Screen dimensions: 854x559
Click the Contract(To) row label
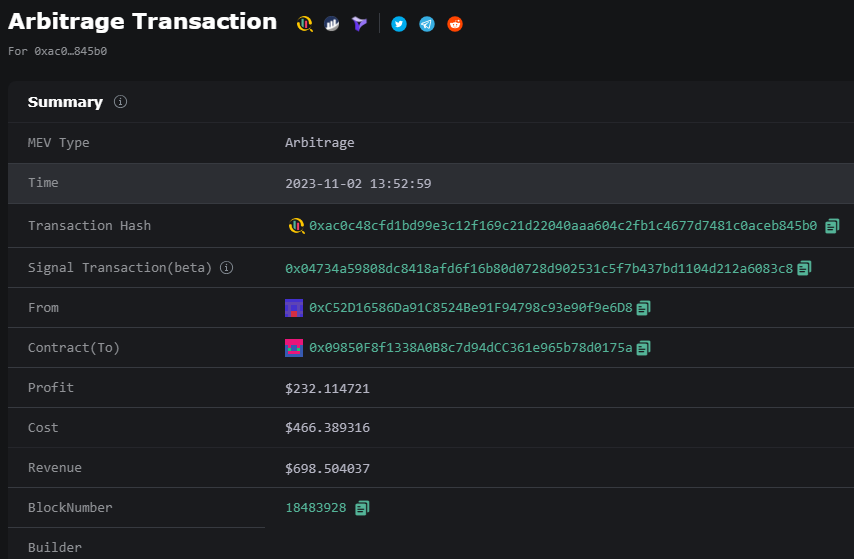point(74,348)
